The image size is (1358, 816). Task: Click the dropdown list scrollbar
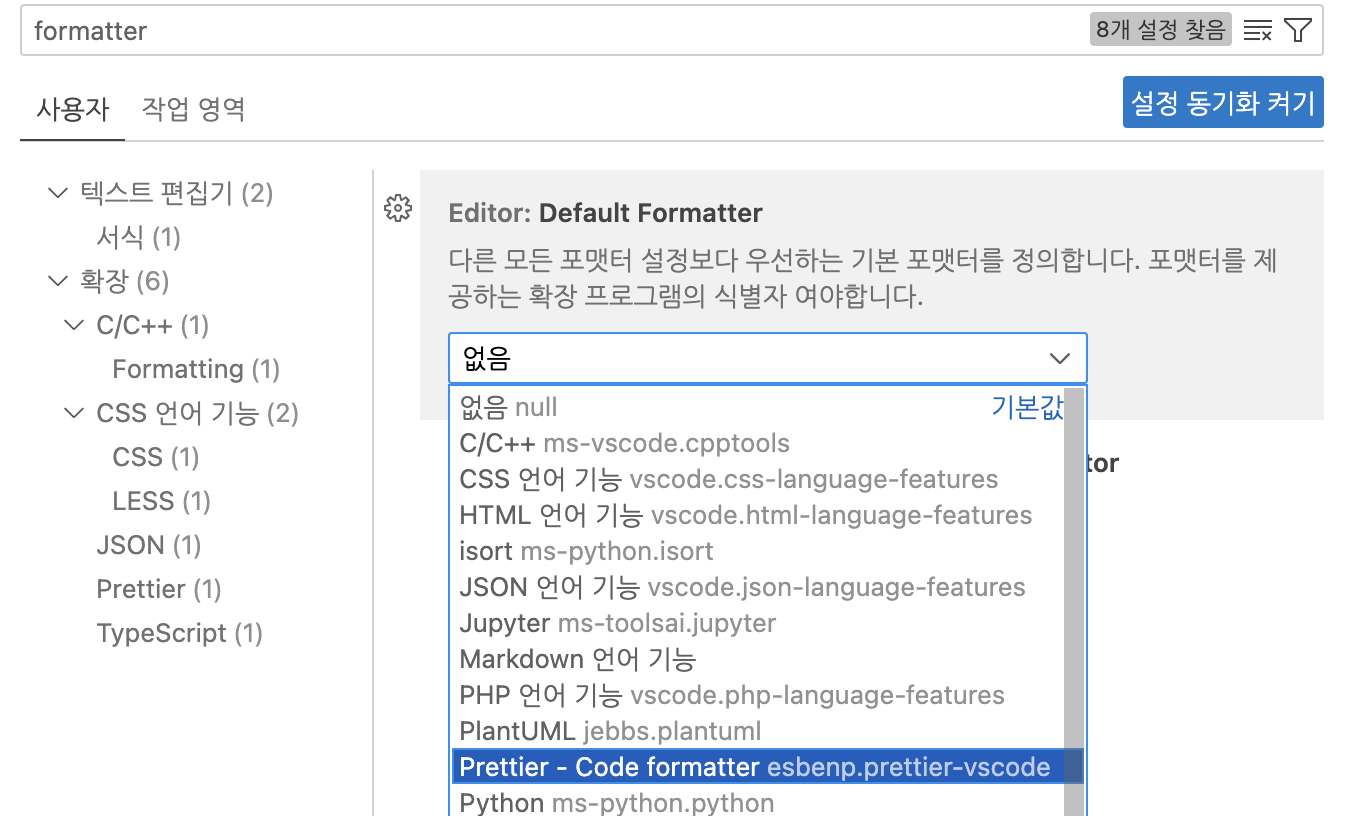(1074, 602)
